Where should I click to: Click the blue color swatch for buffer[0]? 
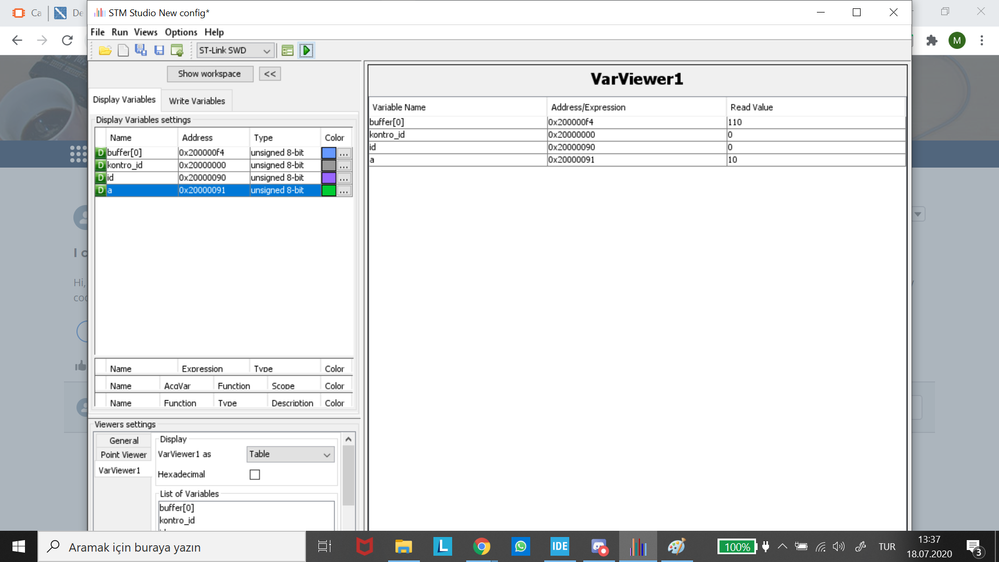click(x=329, y=153)
